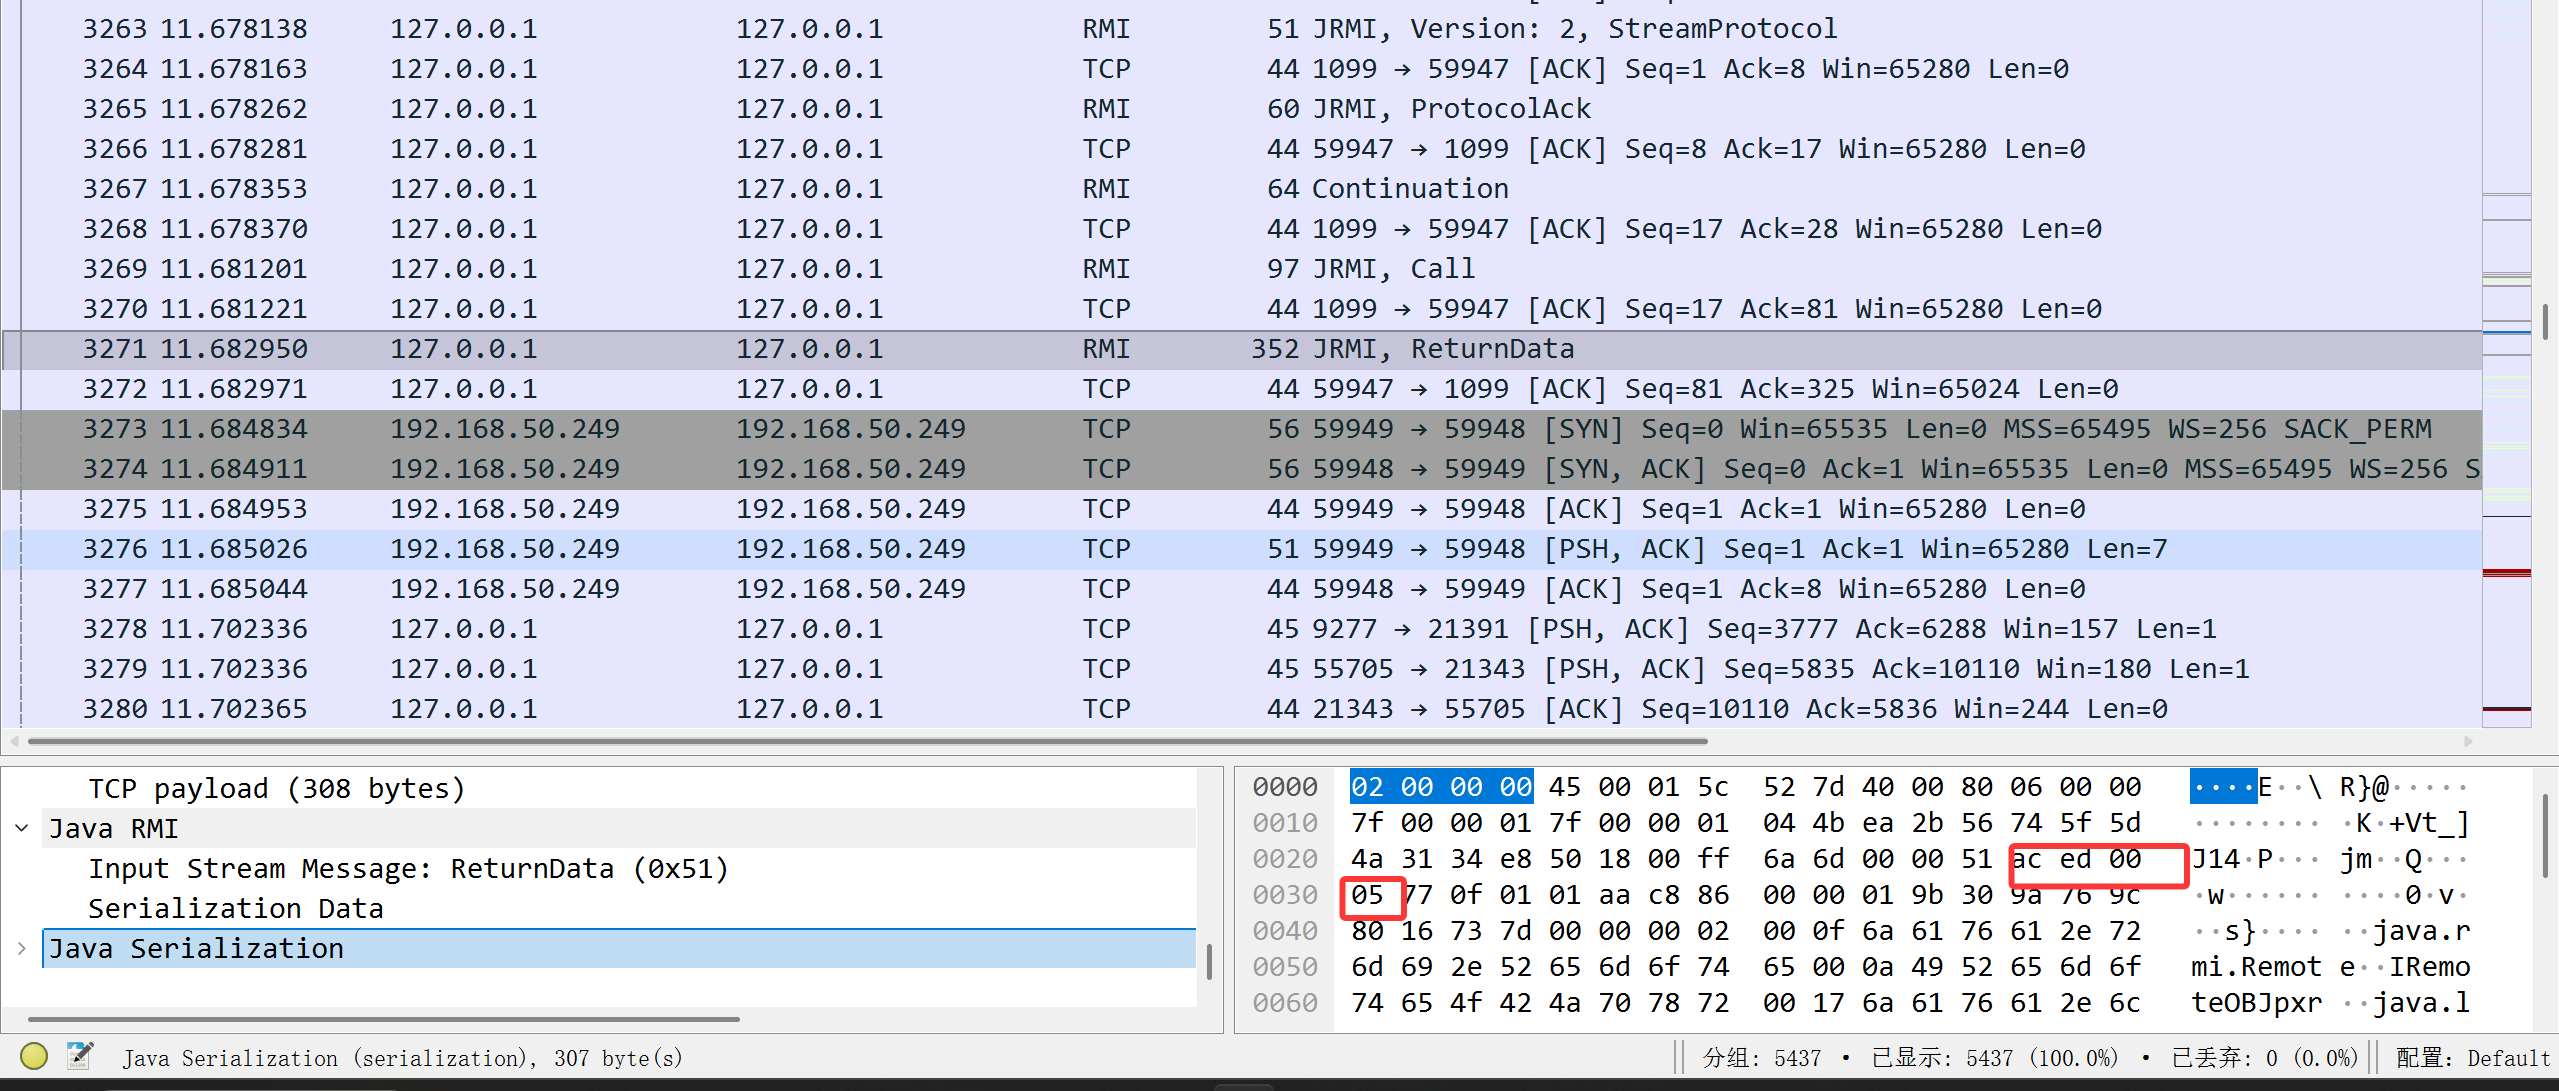Click the red mark in the packet minimap
Screen dimensions: 2559x1091
tap(2506, 573)
